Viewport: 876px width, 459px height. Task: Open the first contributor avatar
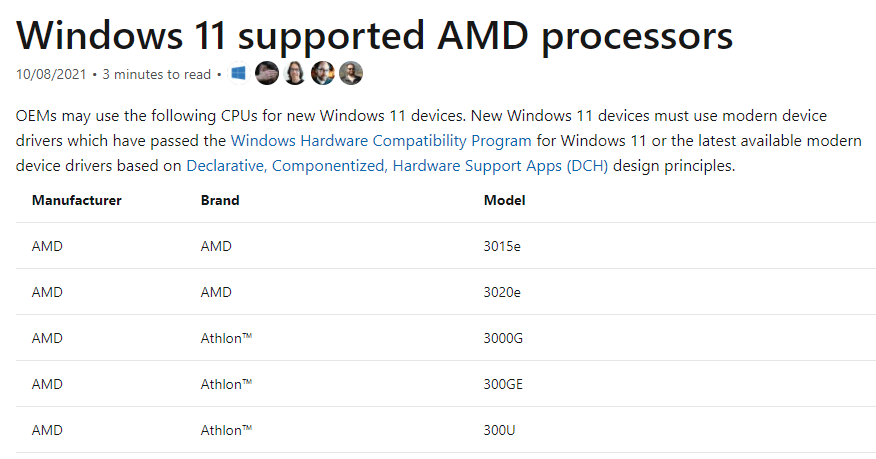(x=266, y=73)
